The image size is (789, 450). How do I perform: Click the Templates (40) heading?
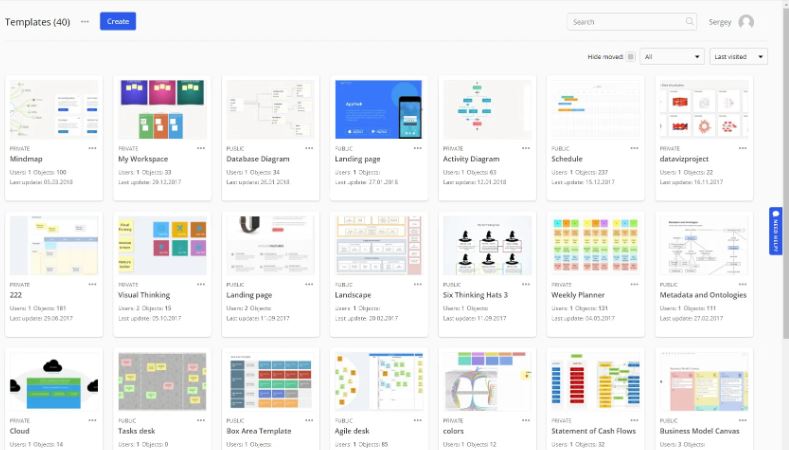point(38,22)
